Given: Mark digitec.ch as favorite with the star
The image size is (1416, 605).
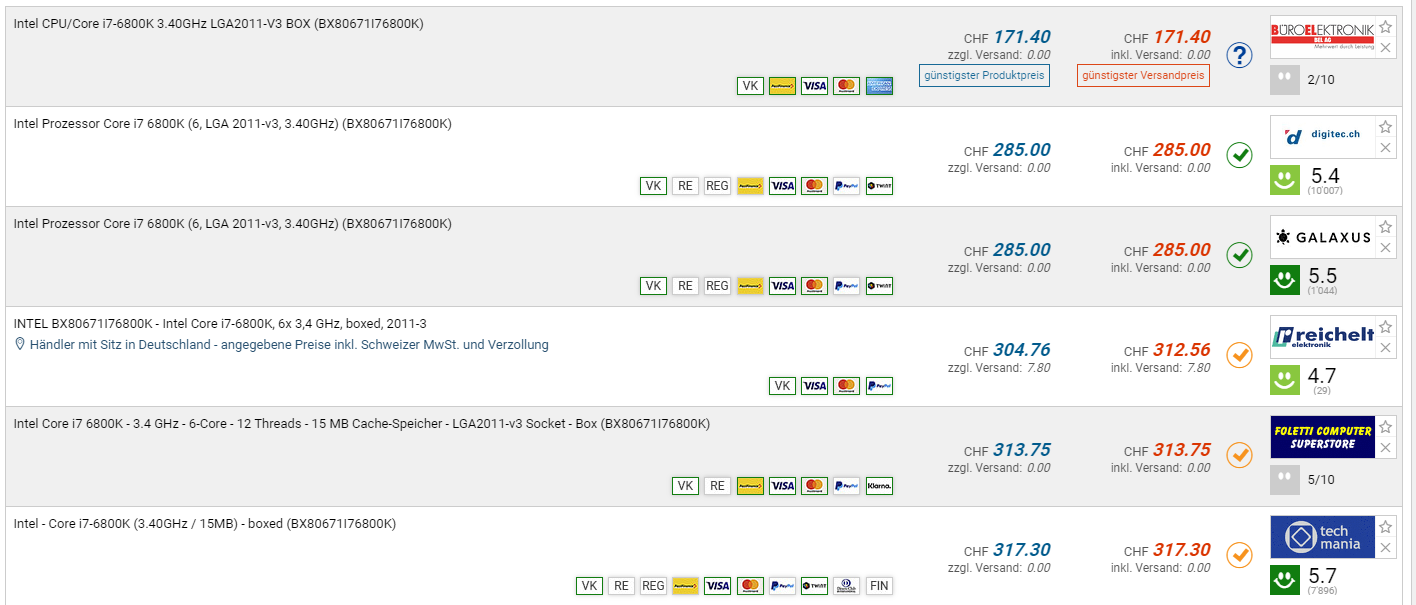Looking at the screenshot, I should (1385, 127).
